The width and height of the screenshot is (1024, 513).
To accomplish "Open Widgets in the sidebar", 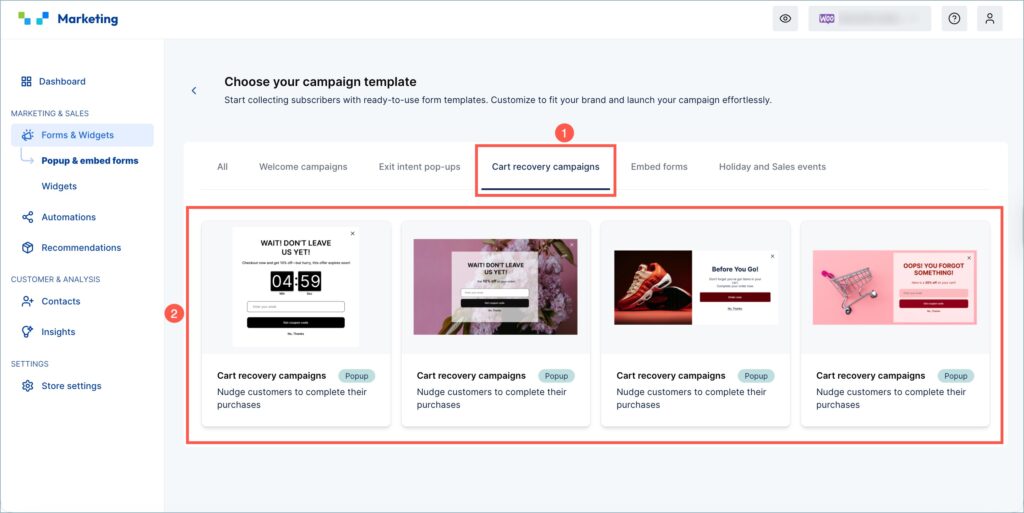I will tap(59, 186).
